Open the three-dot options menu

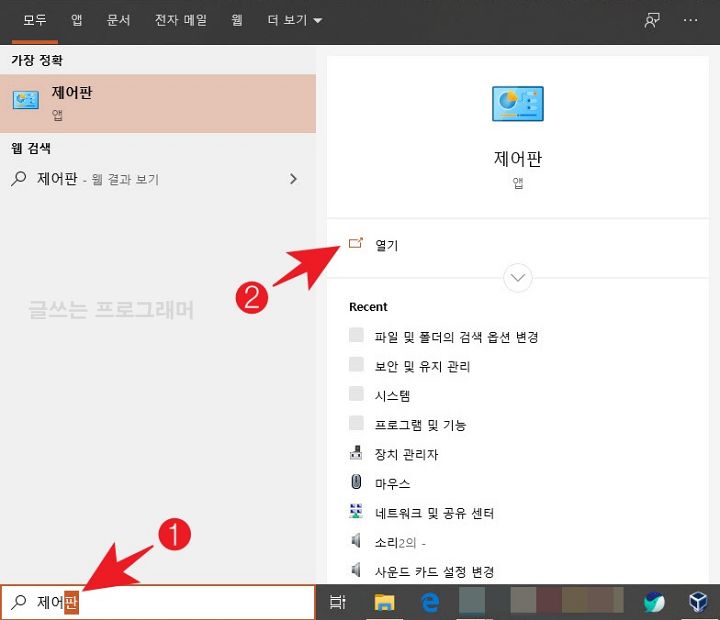[x=690, y=20]
